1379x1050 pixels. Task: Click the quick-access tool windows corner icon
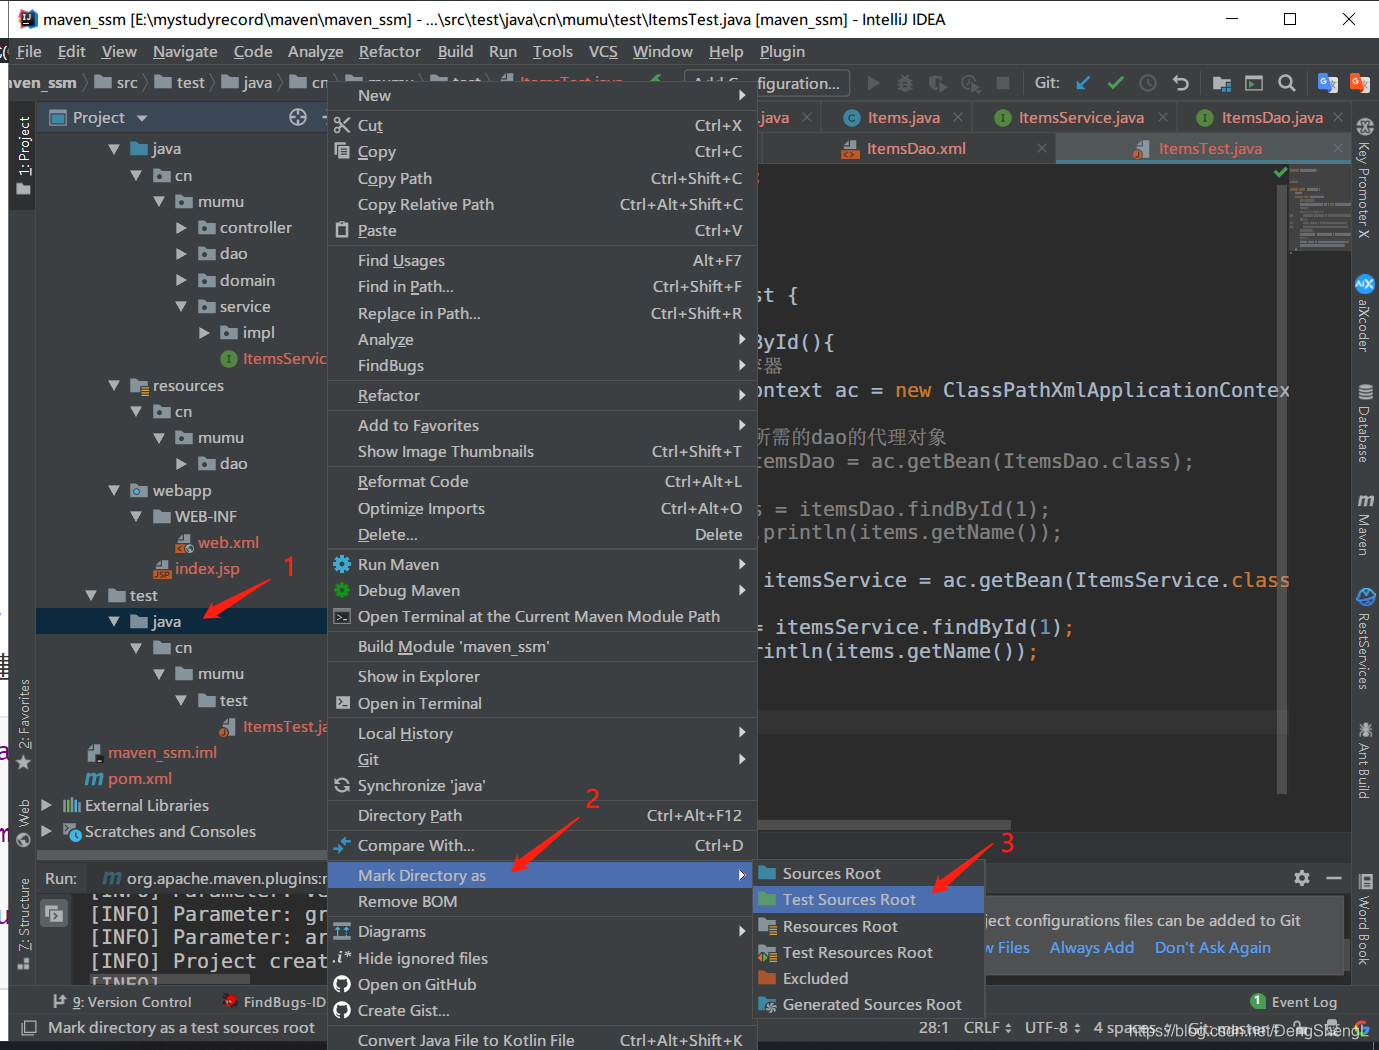pos(29,1028)
